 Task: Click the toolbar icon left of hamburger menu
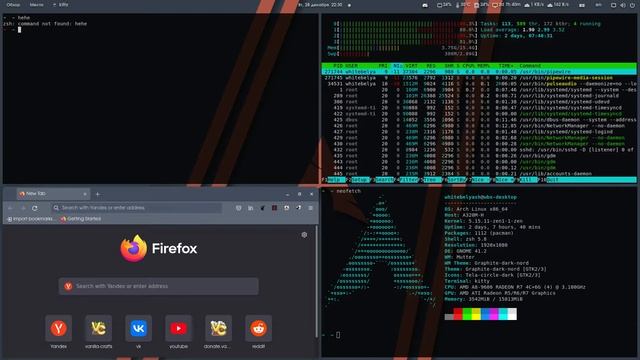pyautogui.click(x=299, y=208)
